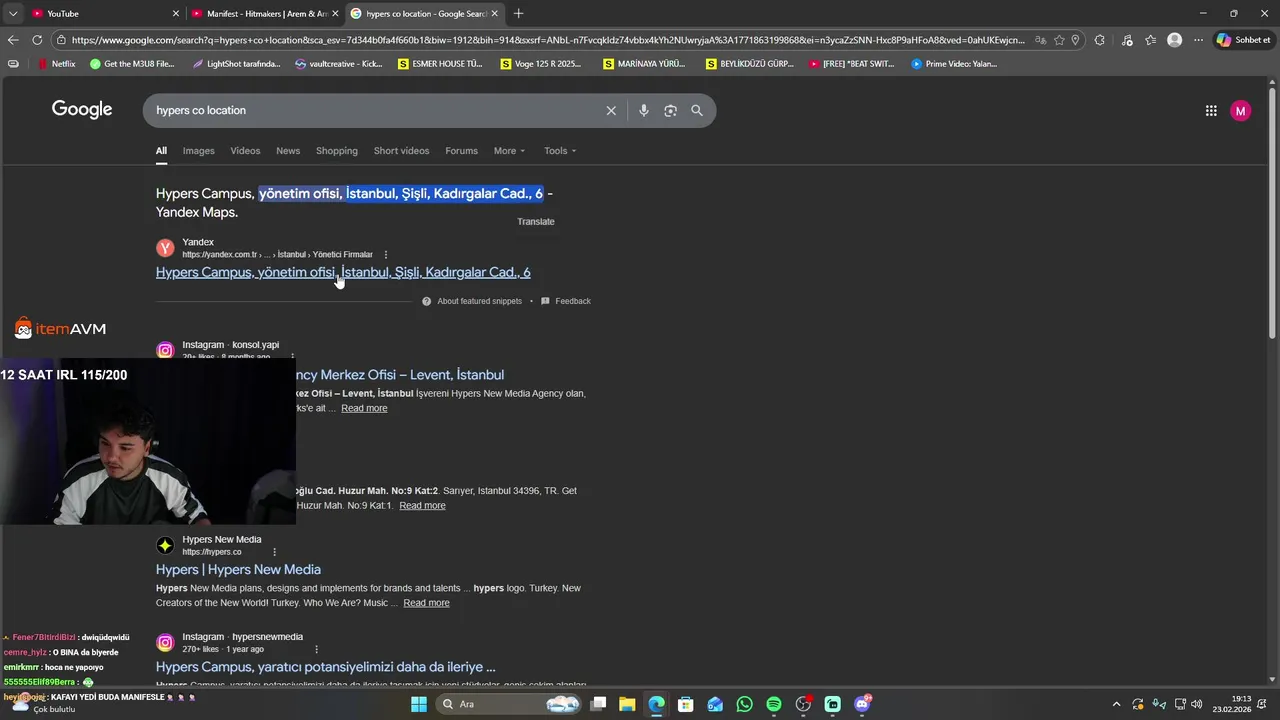The image size is (1280, 720).
Task: Open Spotify from the taskbar
Action: [x=774, y=704]
